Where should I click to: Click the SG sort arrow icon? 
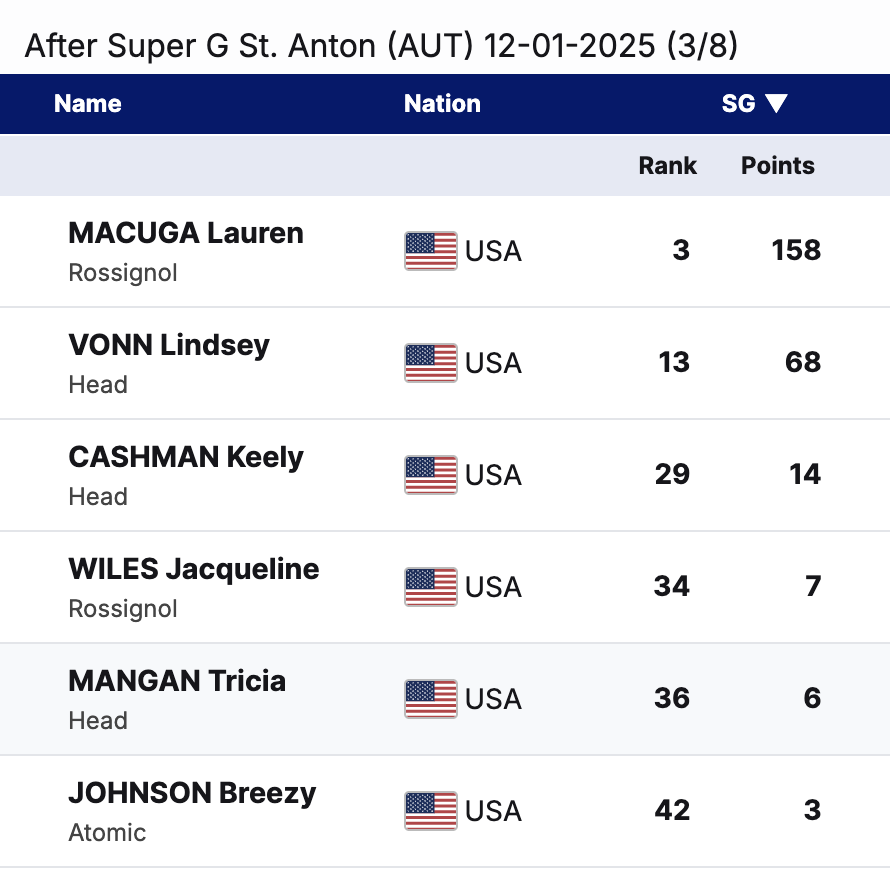[x=776, y=103]
